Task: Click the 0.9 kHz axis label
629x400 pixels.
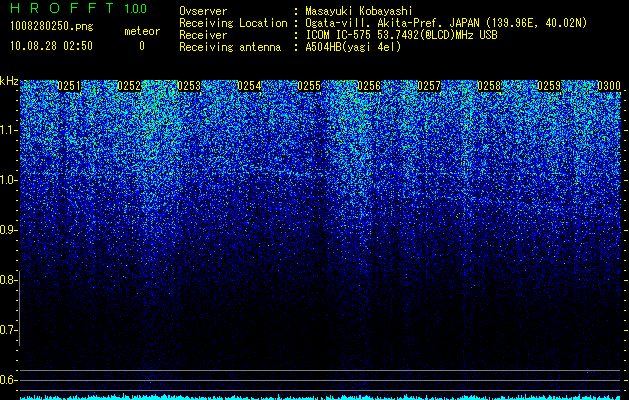Action: (x=9, y=230)
